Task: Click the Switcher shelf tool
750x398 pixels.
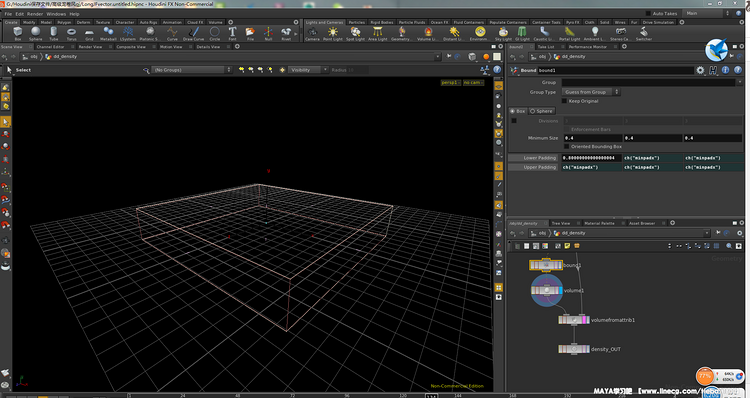Action: (x=644, y=33)
